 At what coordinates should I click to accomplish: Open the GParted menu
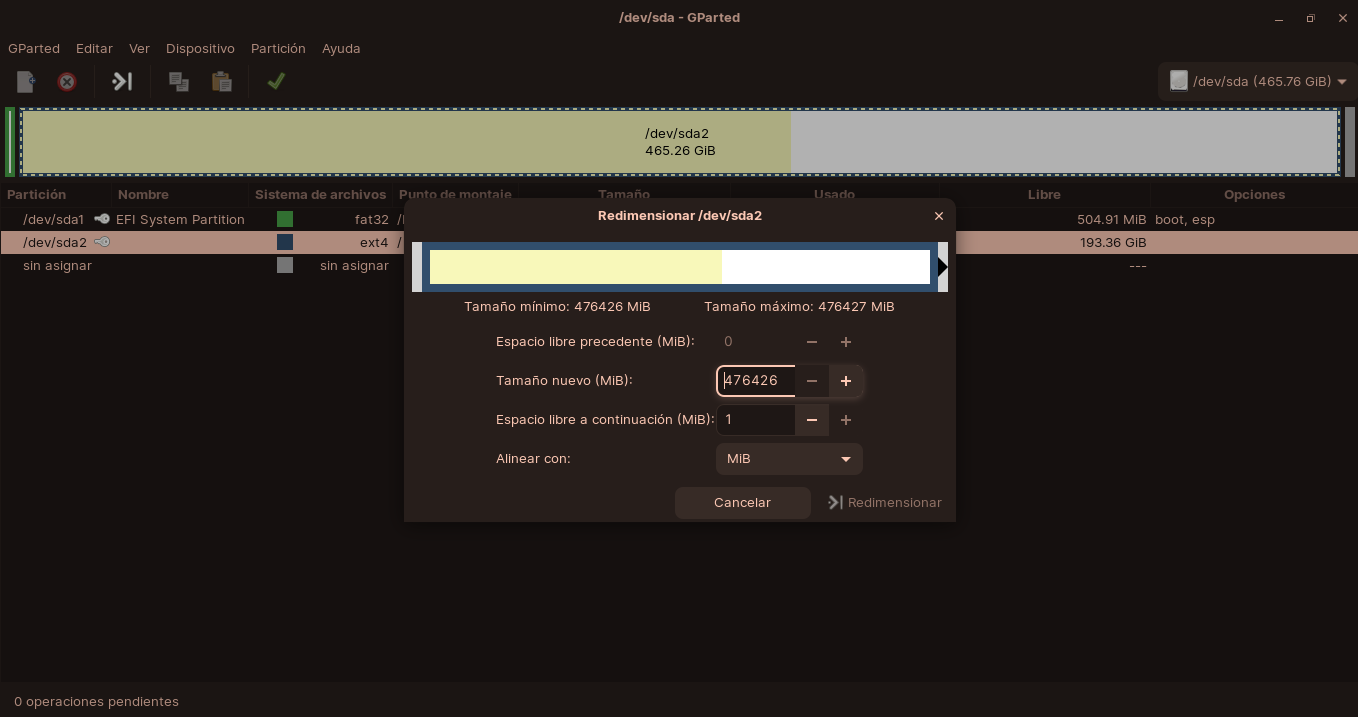coord(34,48)
